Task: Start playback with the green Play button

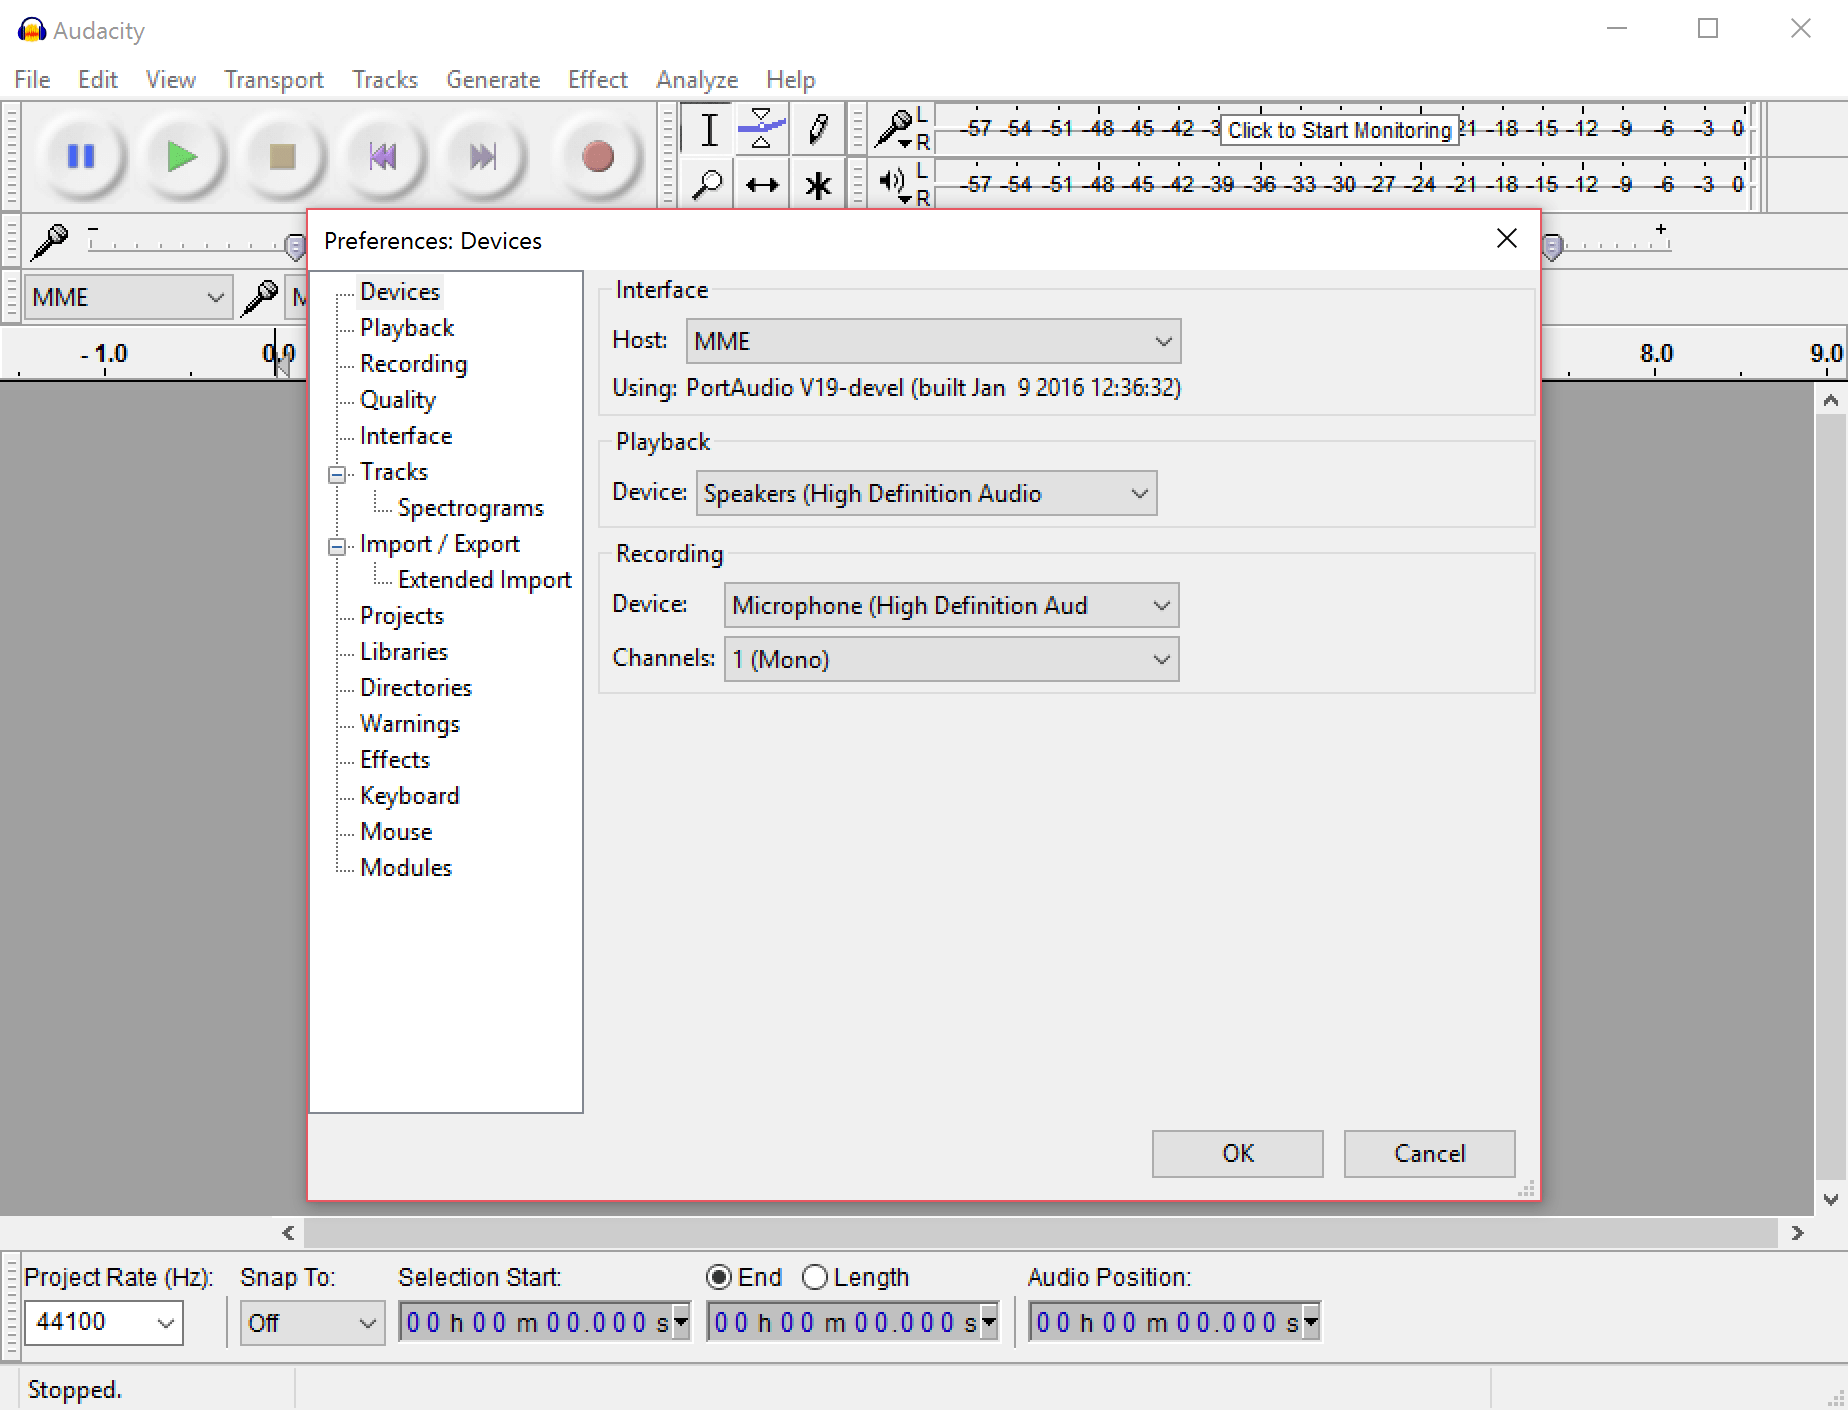Action: [181, 157]
